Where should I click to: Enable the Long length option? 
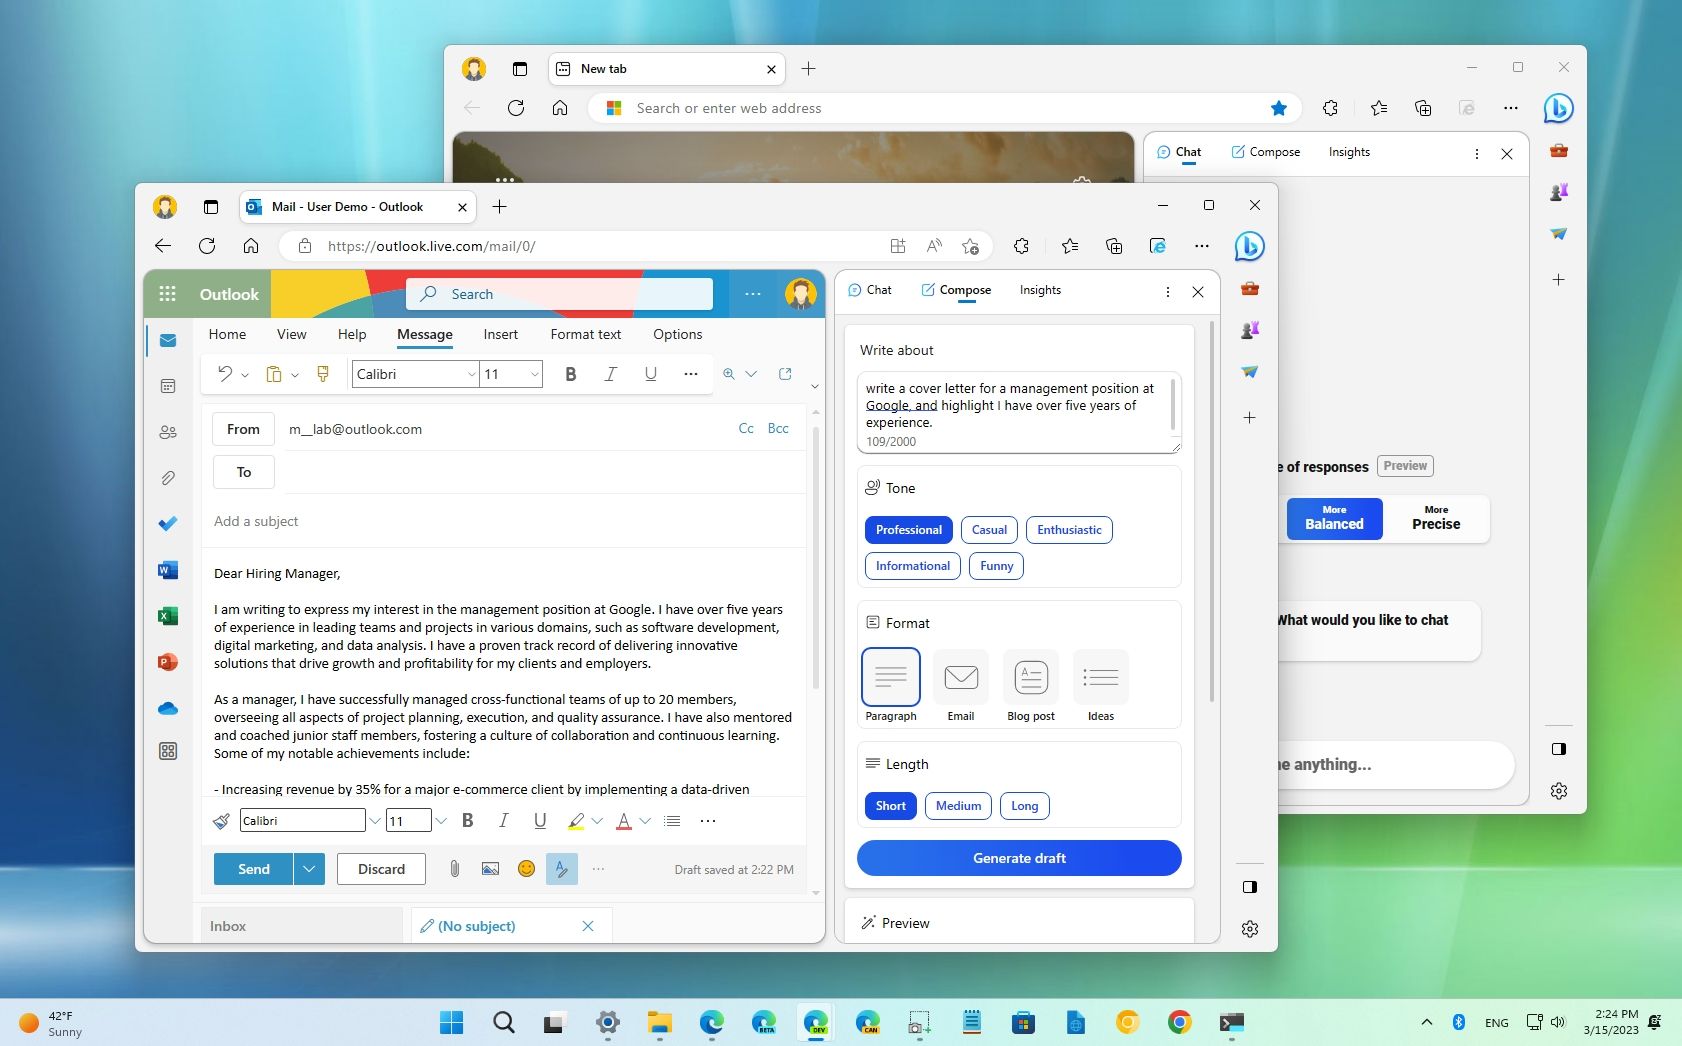tap(1024, 806)
